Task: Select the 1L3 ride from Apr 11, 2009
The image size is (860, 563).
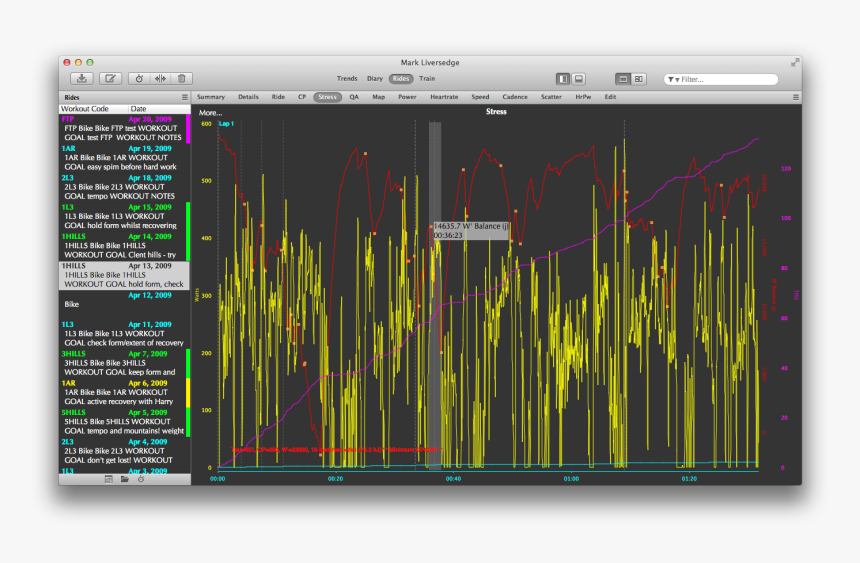Action: (x=125, y=334)
